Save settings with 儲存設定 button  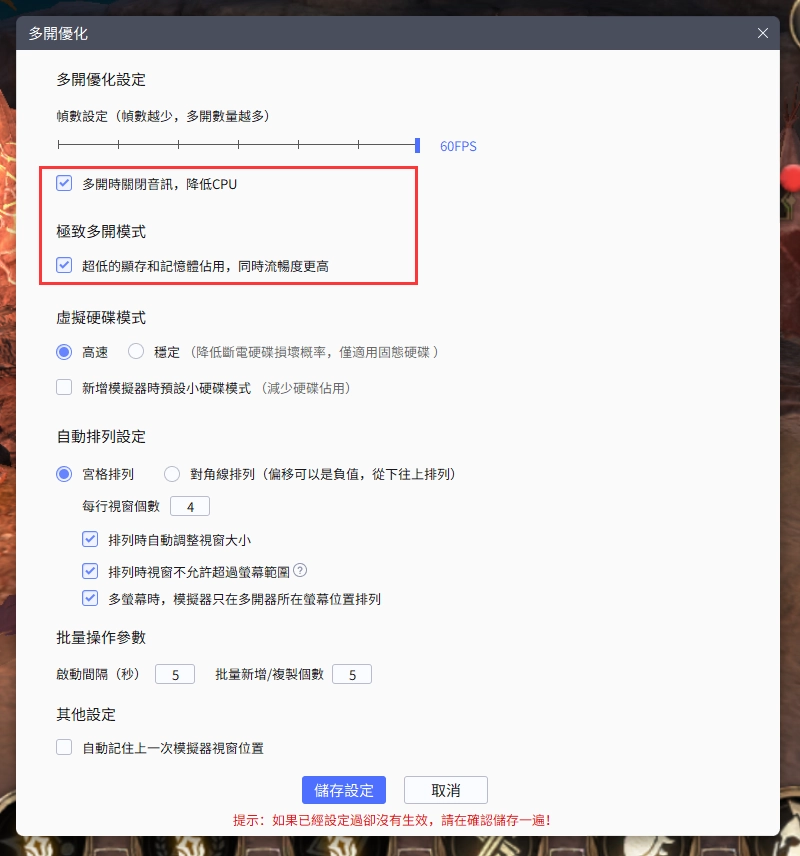coord(343,790)
